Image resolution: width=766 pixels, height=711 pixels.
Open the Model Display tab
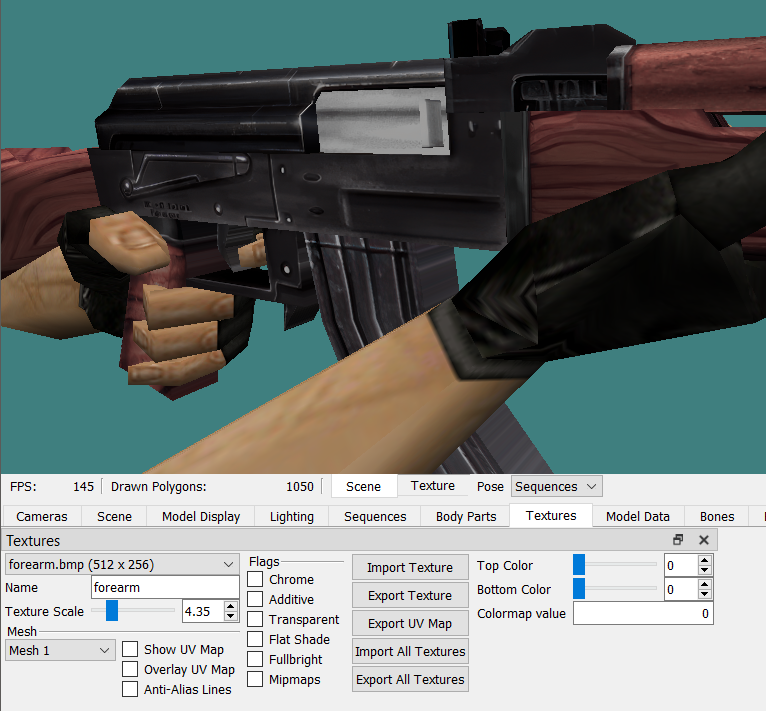point(201,517)
